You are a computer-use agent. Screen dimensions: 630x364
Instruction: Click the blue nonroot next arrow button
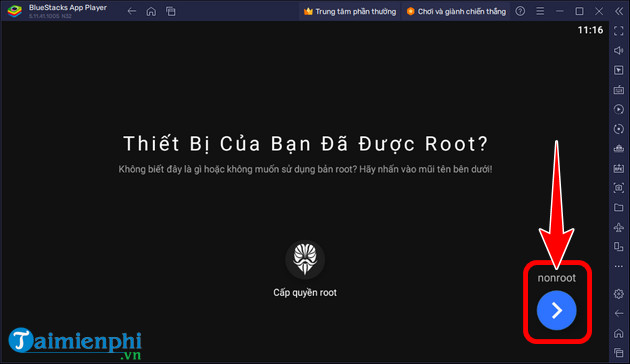pyautogui.click(x=556, y=310)
